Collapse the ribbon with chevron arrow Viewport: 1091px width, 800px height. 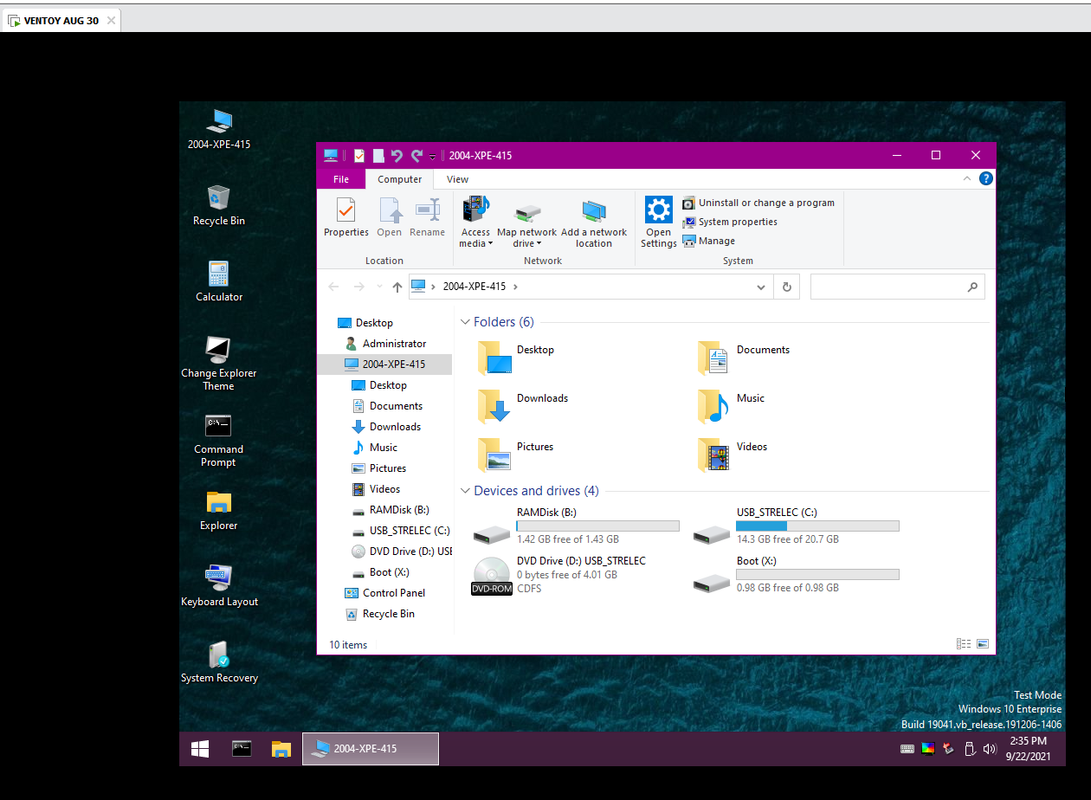coord(967,179)
